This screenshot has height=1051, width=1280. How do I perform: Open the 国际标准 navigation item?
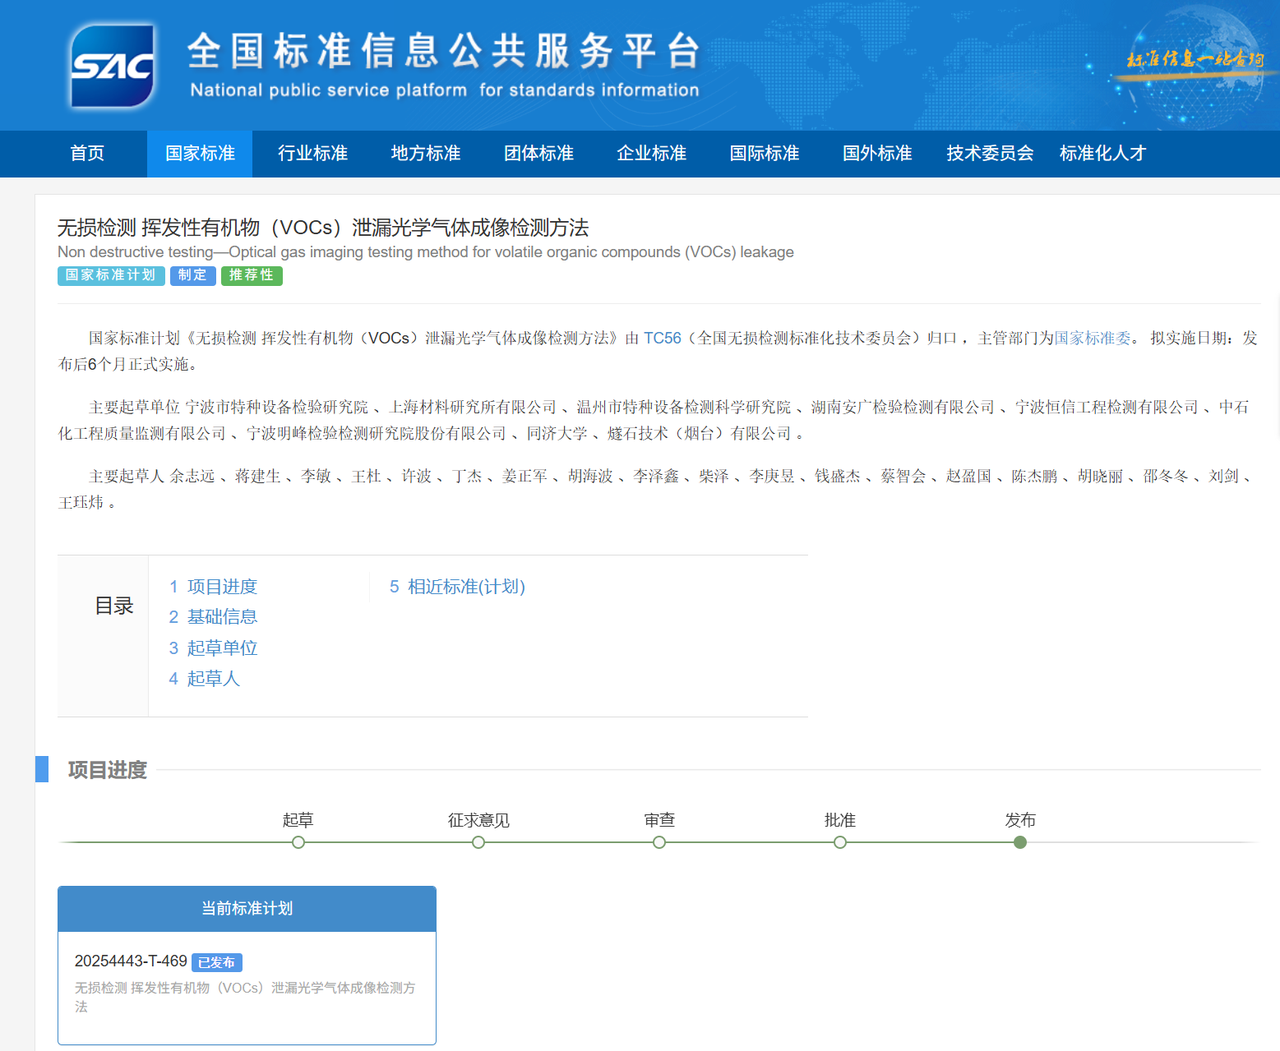point(765,154)
